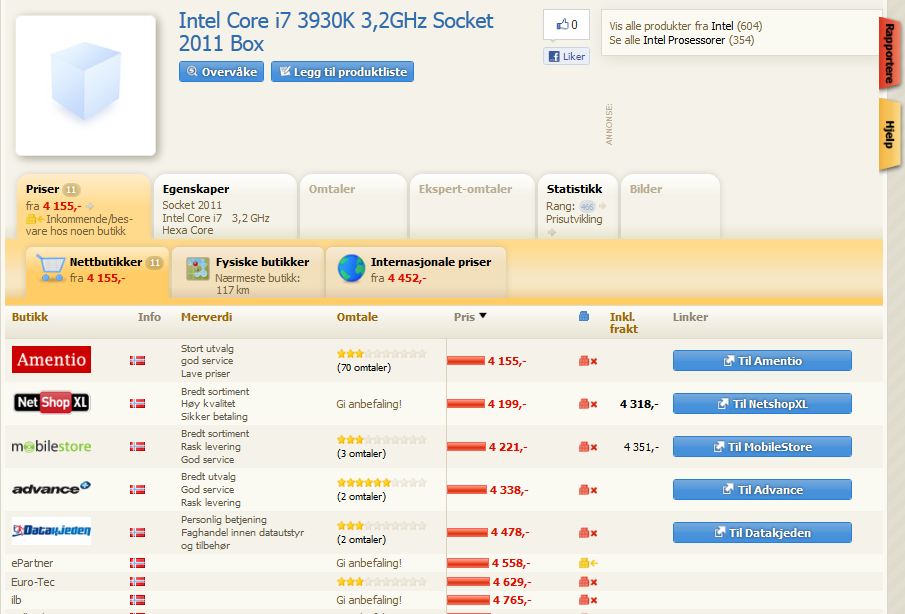
Task: Open link Se alle Intel Prosessorer
Action: tap(682, 40)
